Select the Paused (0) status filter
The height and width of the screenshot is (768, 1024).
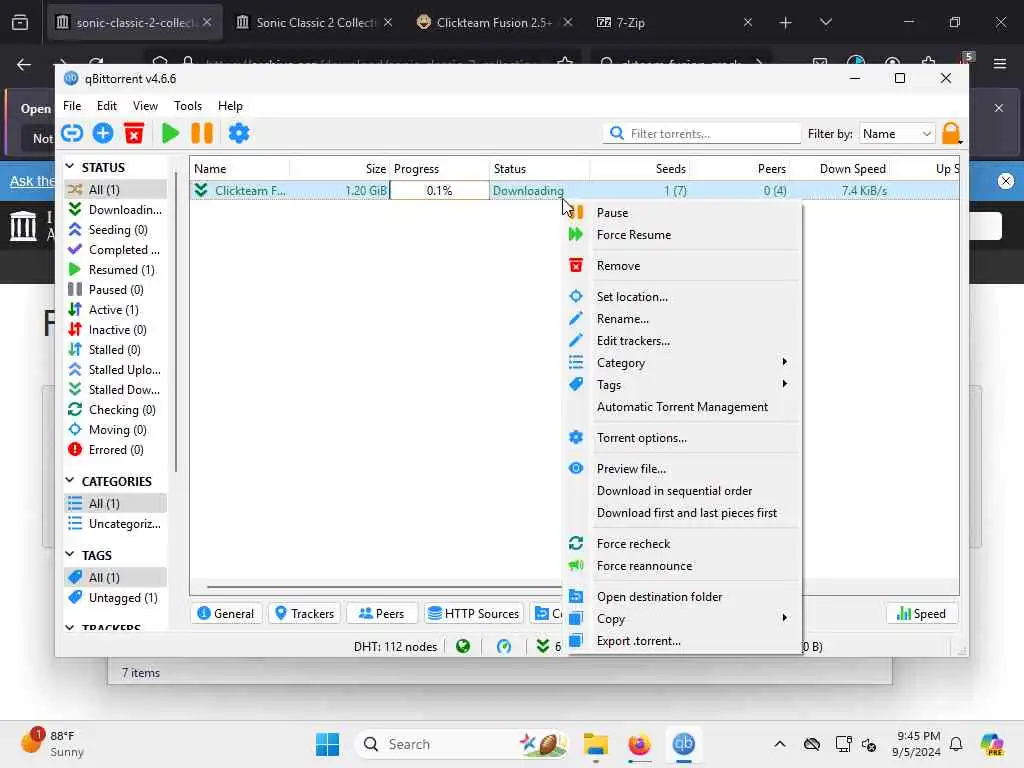coord(116,289)
